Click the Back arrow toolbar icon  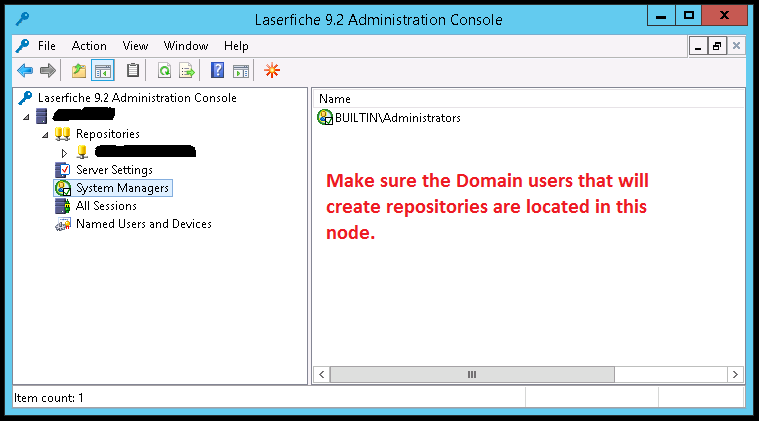tap(25, 71)
